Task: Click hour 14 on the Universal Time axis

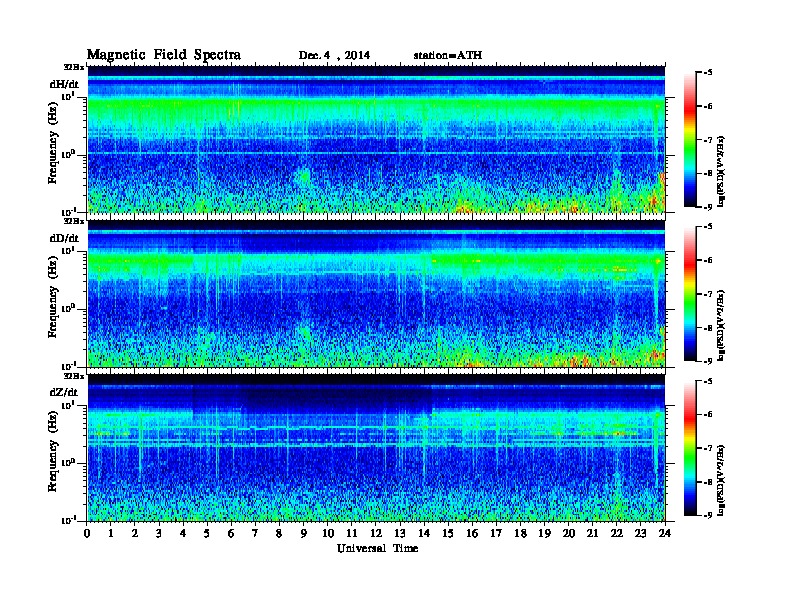Action: tap(424, 533)
